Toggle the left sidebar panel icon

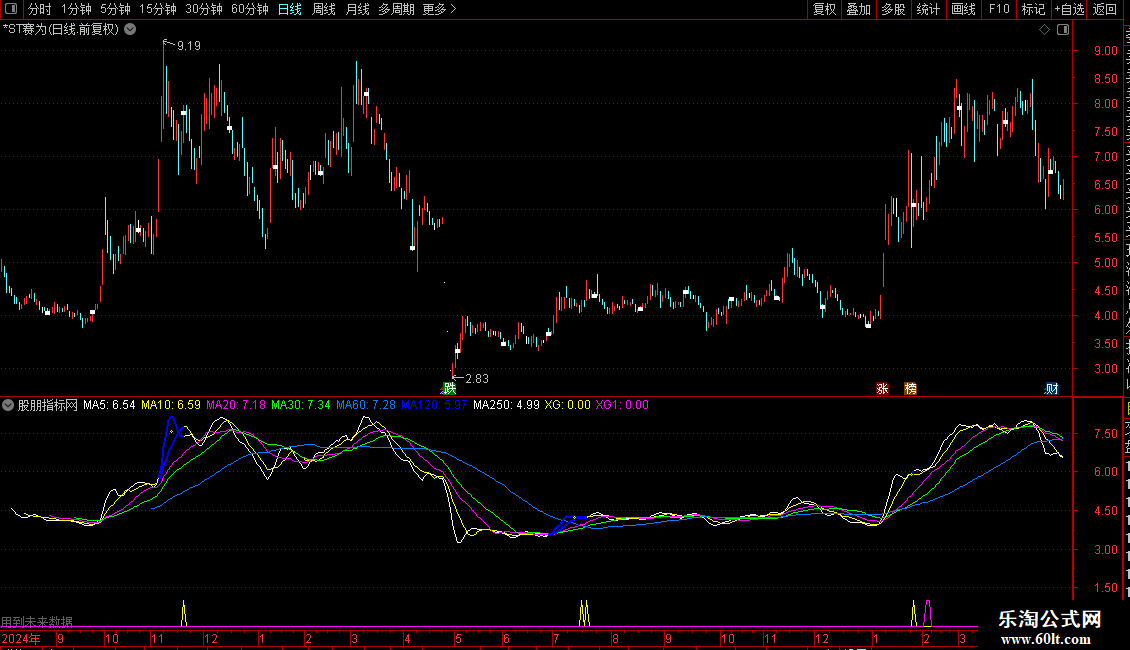click(11, 9)
